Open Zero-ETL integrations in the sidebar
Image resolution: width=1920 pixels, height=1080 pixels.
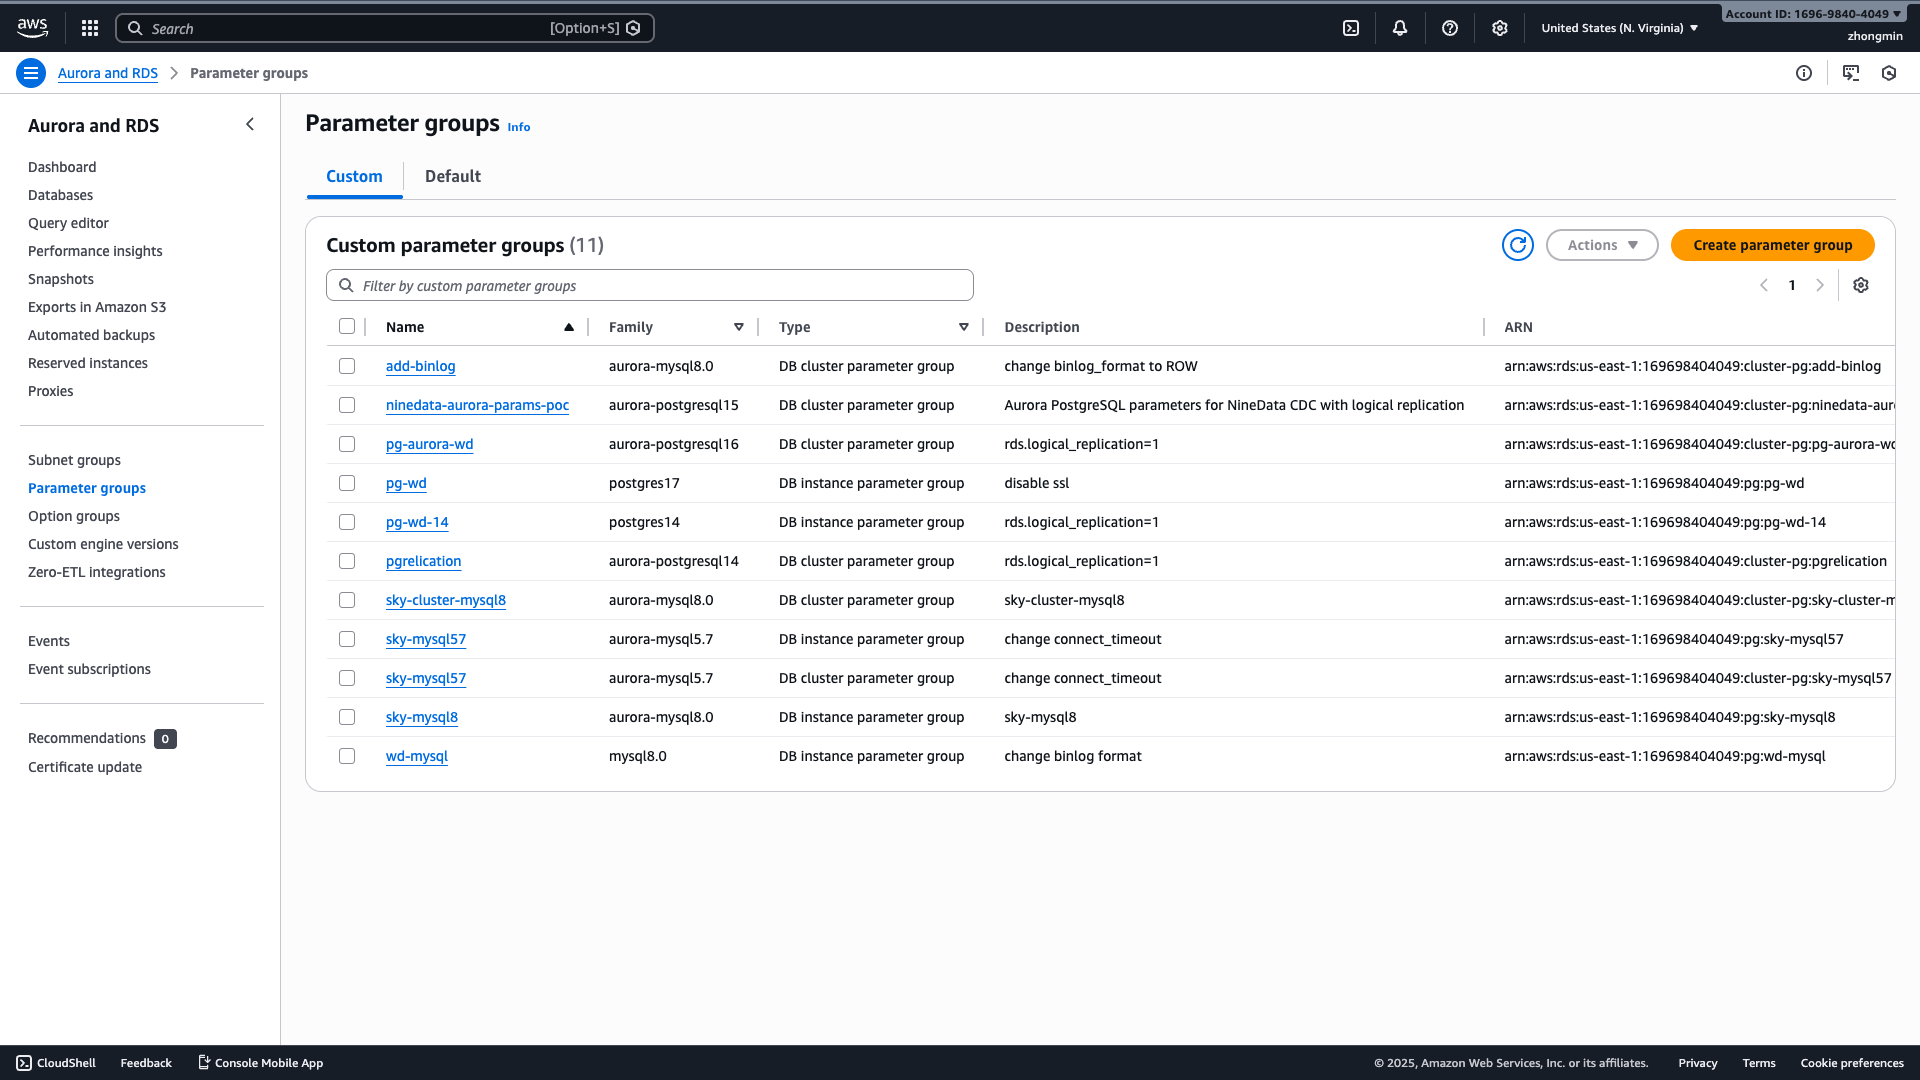97,572
